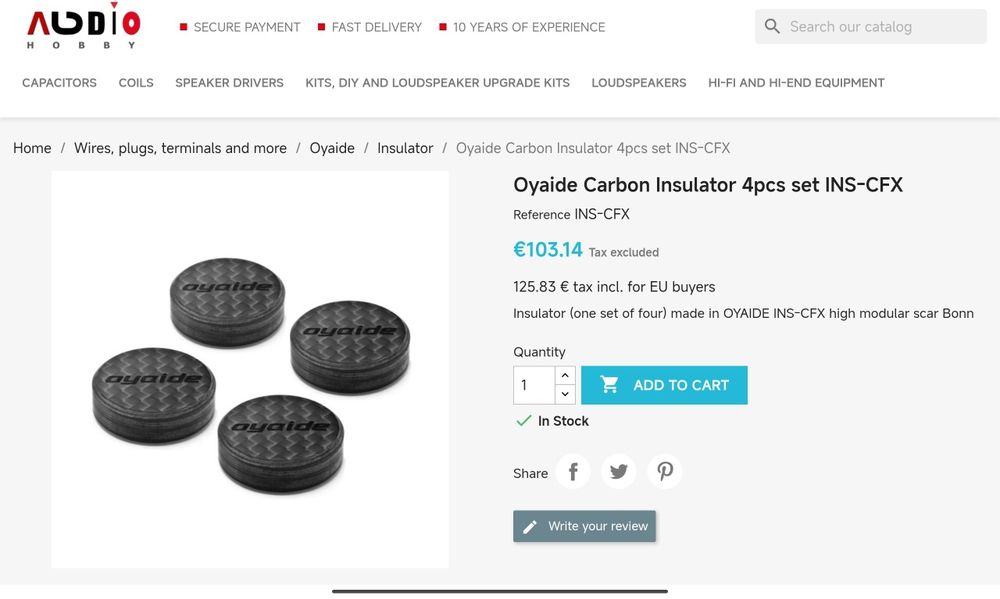This screenshot has width=1000, height=599.
Task: Increase quantity with the up arrow
Action: pyautogui.click(x=565, y=376)
